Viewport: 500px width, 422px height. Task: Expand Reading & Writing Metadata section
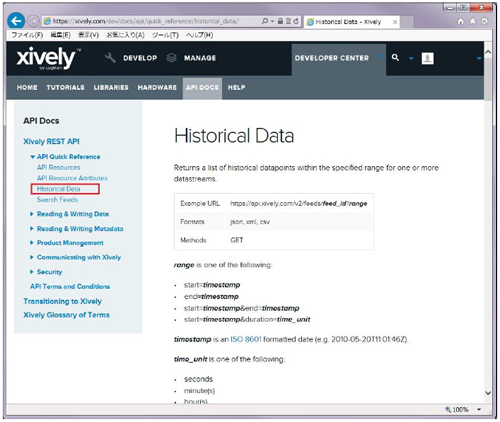click(x=32, y=229)
